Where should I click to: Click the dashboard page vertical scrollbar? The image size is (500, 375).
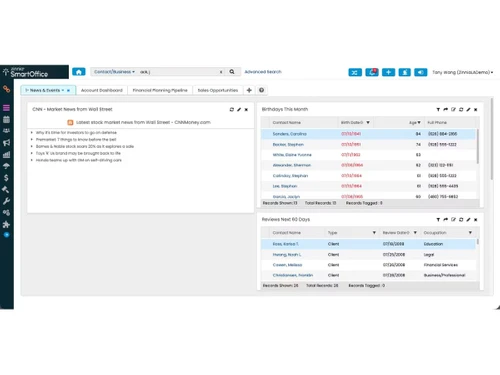click(x=492, y=139)
